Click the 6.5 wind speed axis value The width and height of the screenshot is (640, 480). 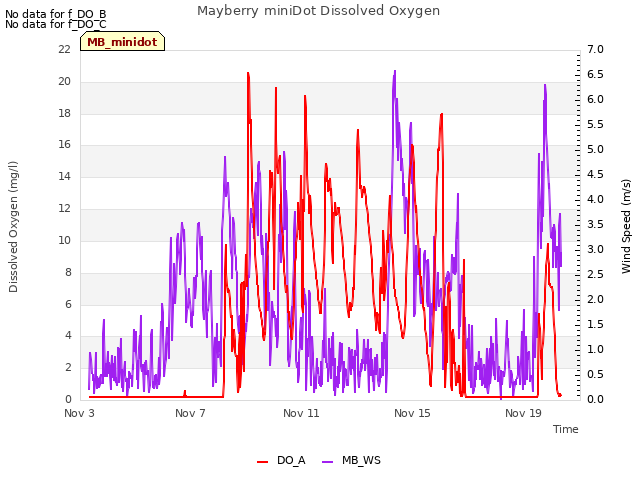click(x=595, y=74)
